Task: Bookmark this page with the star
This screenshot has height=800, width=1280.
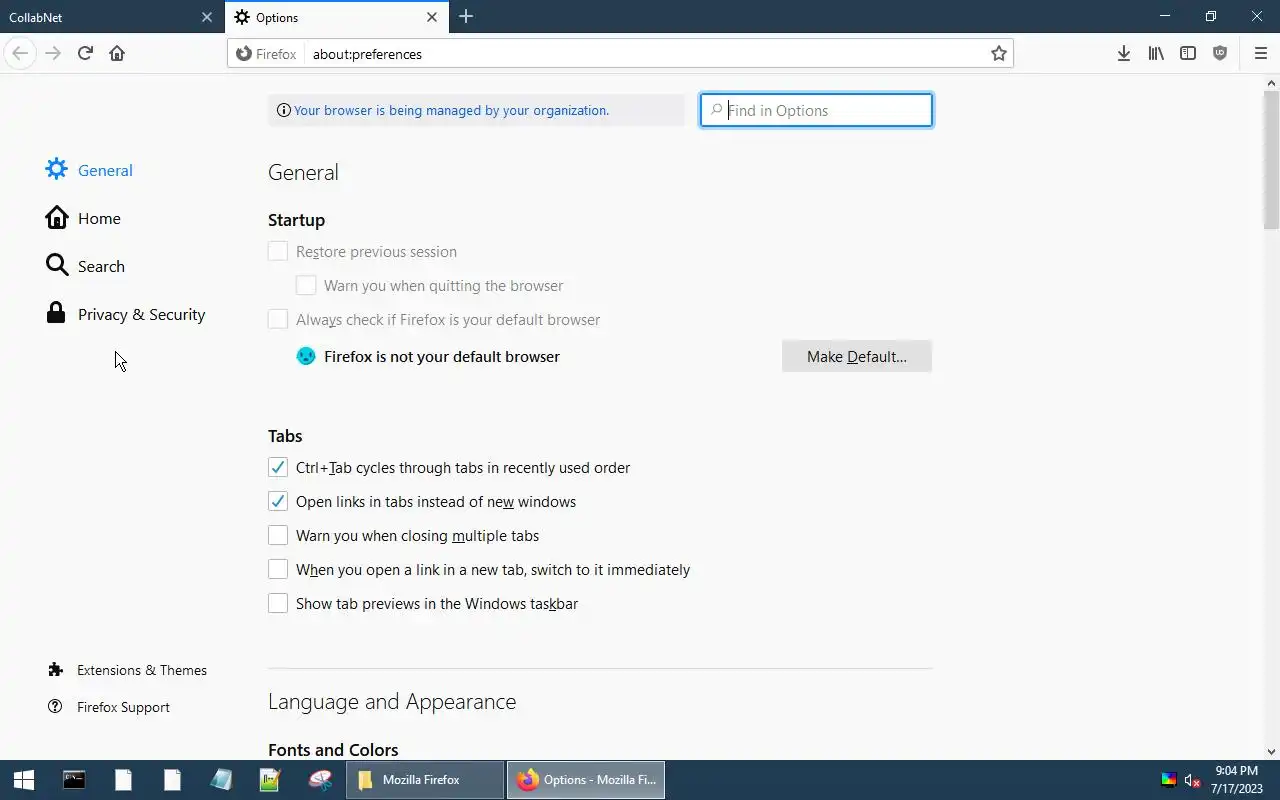Action: click(x=998, y=54)
